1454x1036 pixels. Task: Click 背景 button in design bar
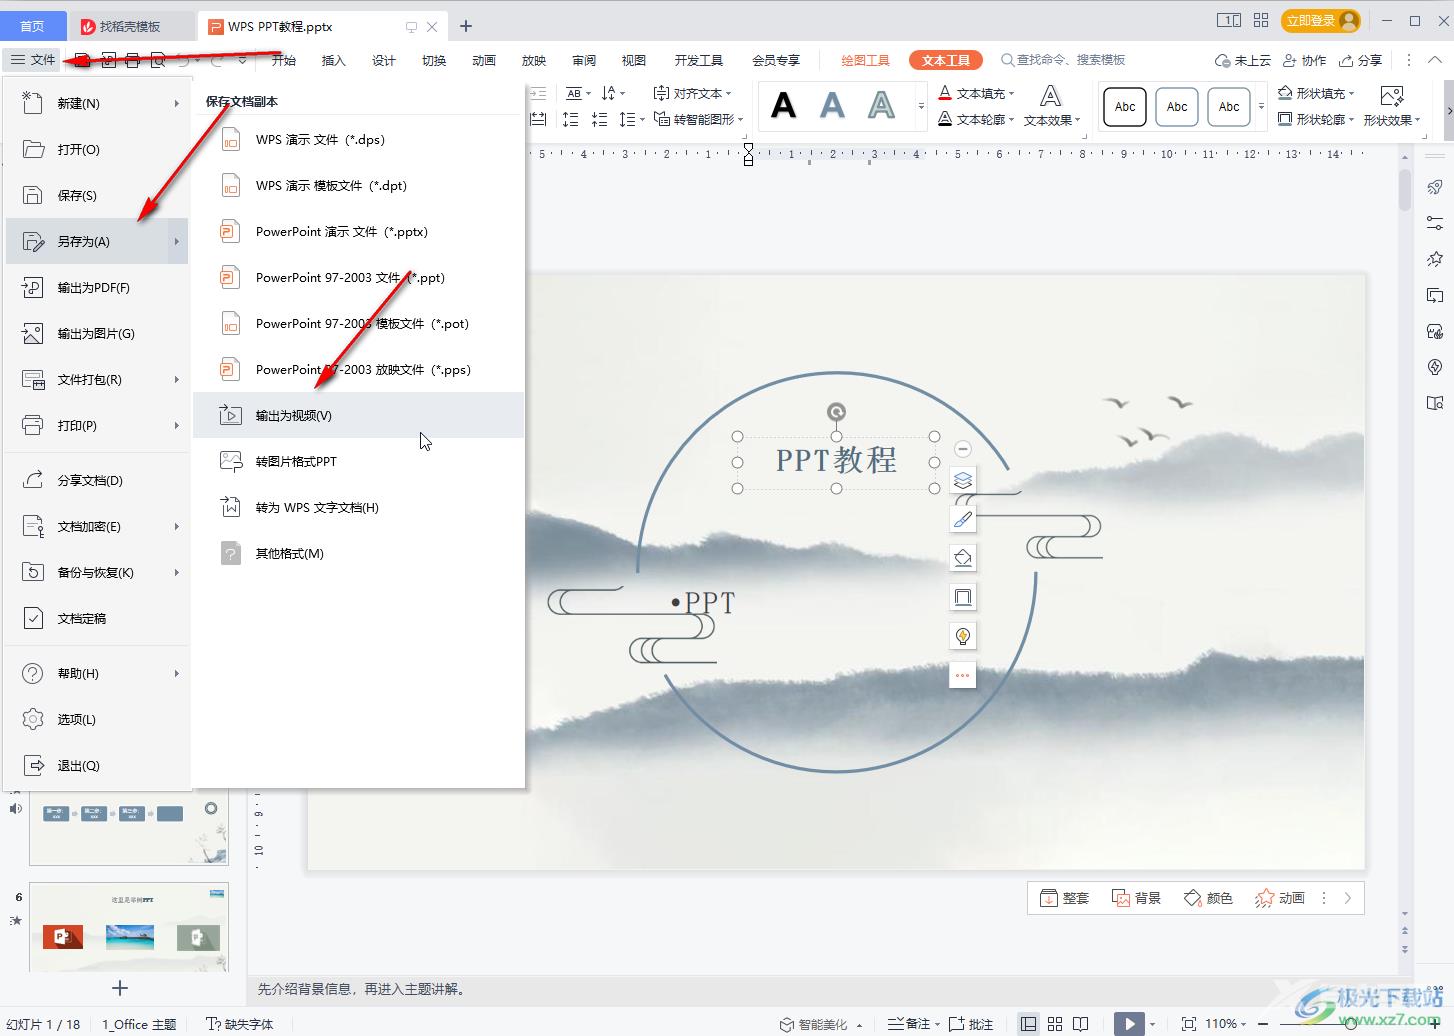tap(1136, 898)
